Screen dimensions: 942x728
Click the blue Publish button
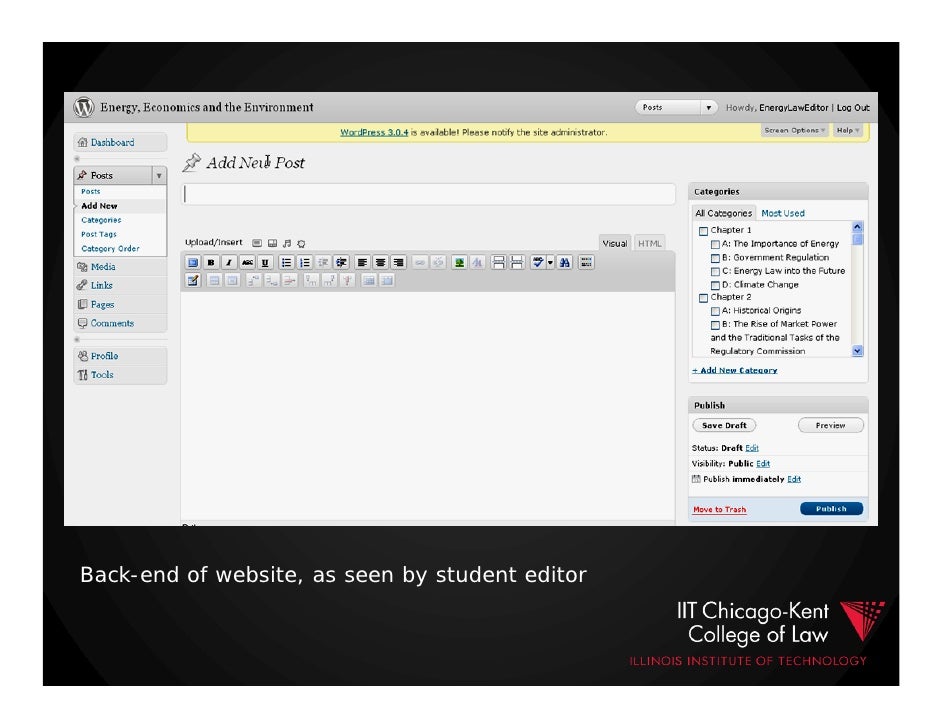click(x=831, y=509)
